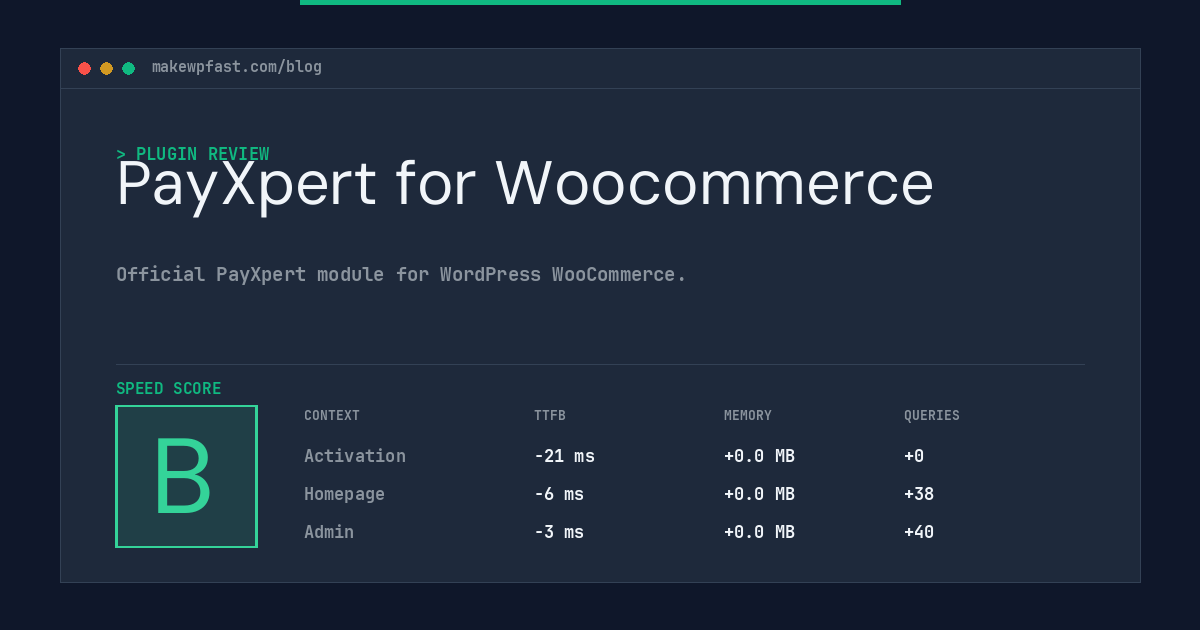Select the Admin row label

329,532
